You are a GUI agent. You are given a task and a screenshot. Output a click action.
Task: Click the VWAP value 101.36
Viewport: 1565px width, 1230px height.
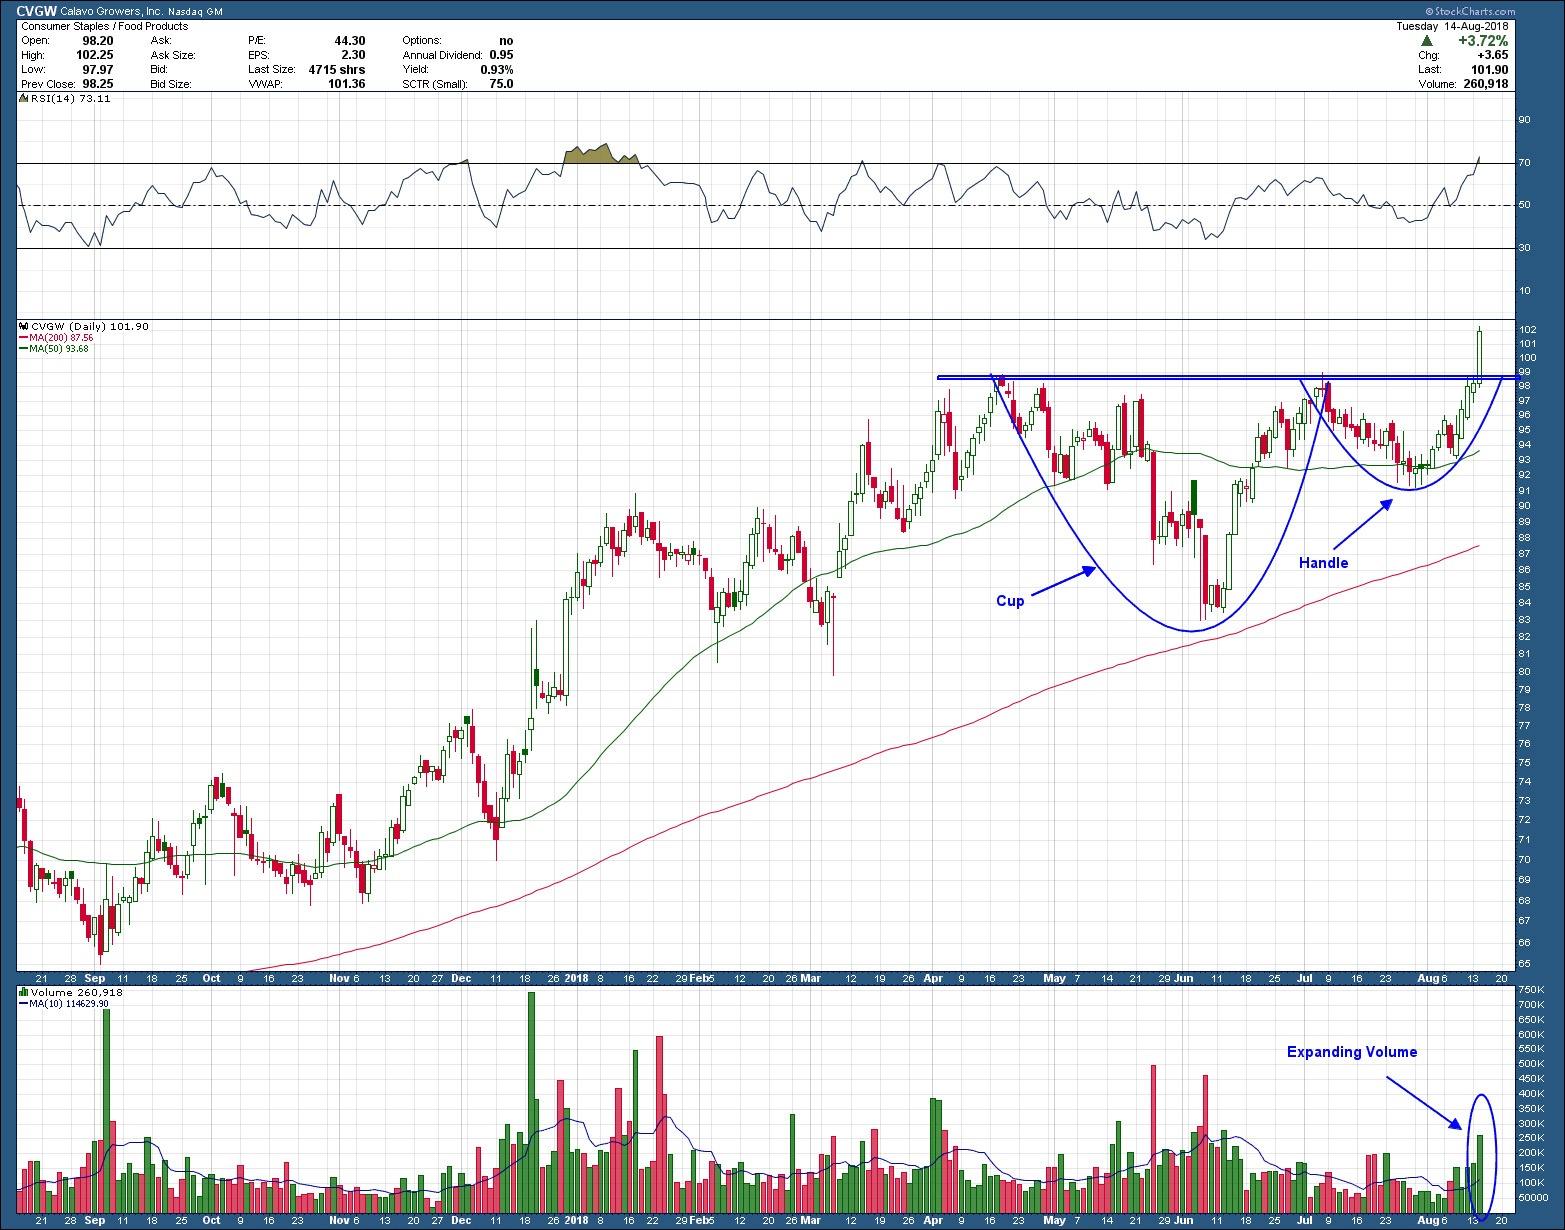[347, 84]
